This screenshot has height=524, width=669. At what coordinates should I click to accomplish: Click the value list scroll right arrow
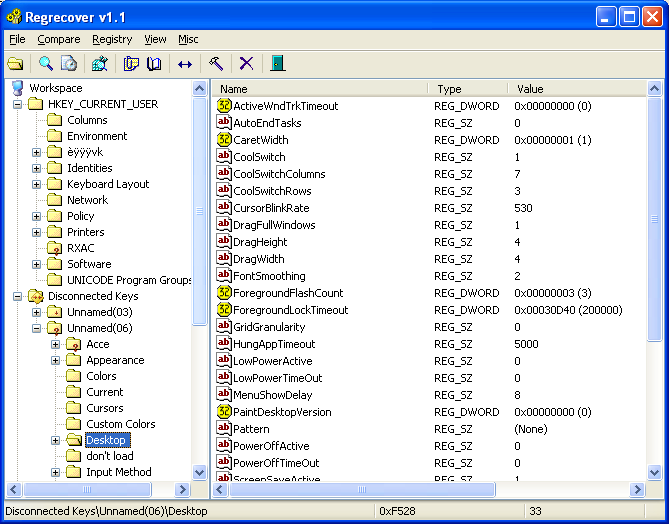click(x=637, y=489)
